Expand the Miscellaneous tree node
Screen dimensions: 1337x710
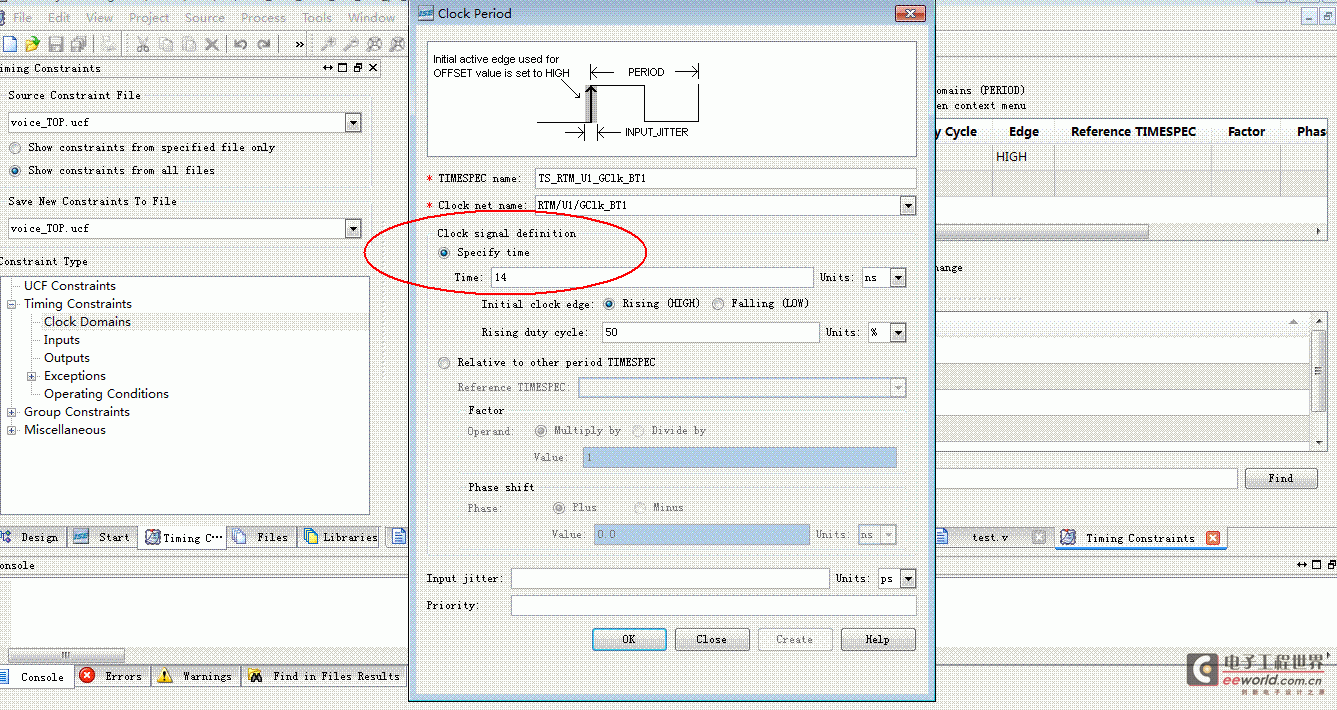coord(12,430)
